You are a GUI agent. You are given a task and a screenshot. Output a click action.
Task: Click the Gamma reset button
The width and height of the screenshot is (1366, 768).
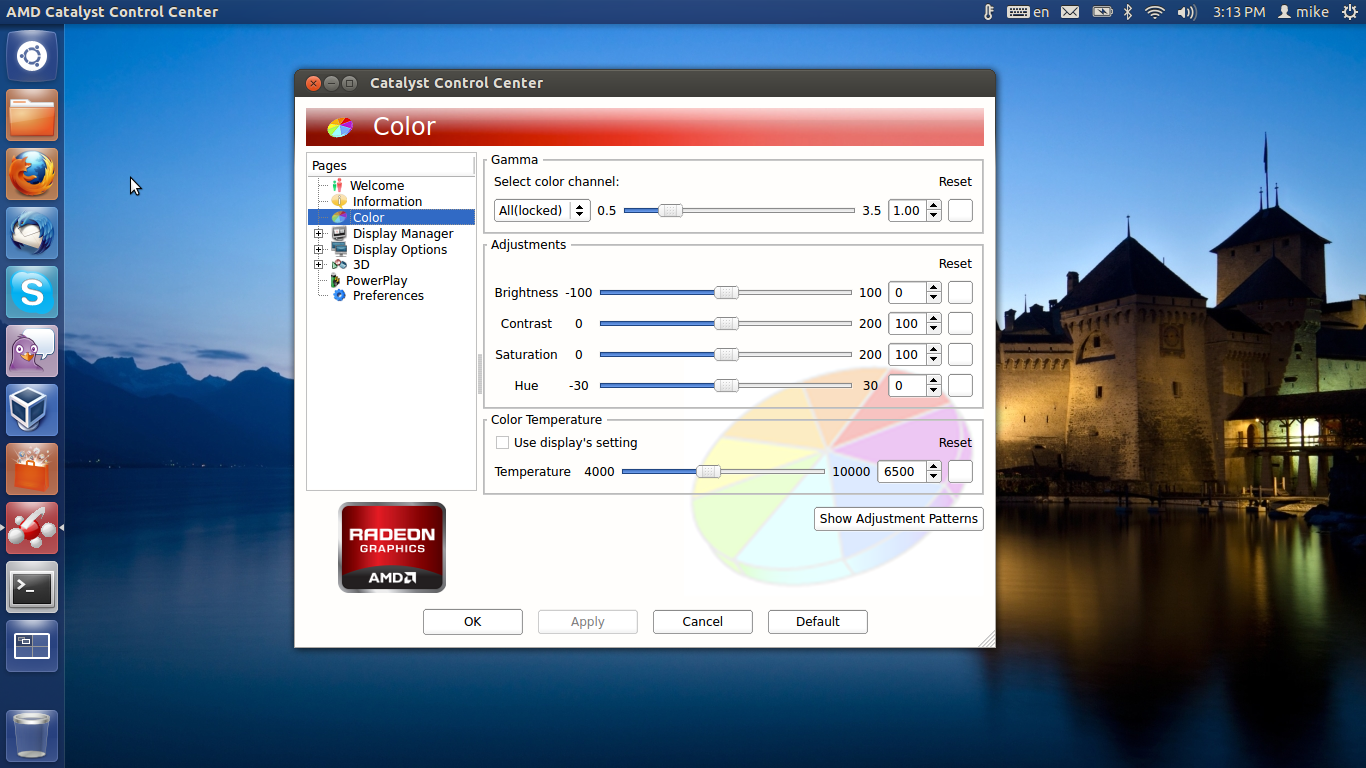click(960, 211)
